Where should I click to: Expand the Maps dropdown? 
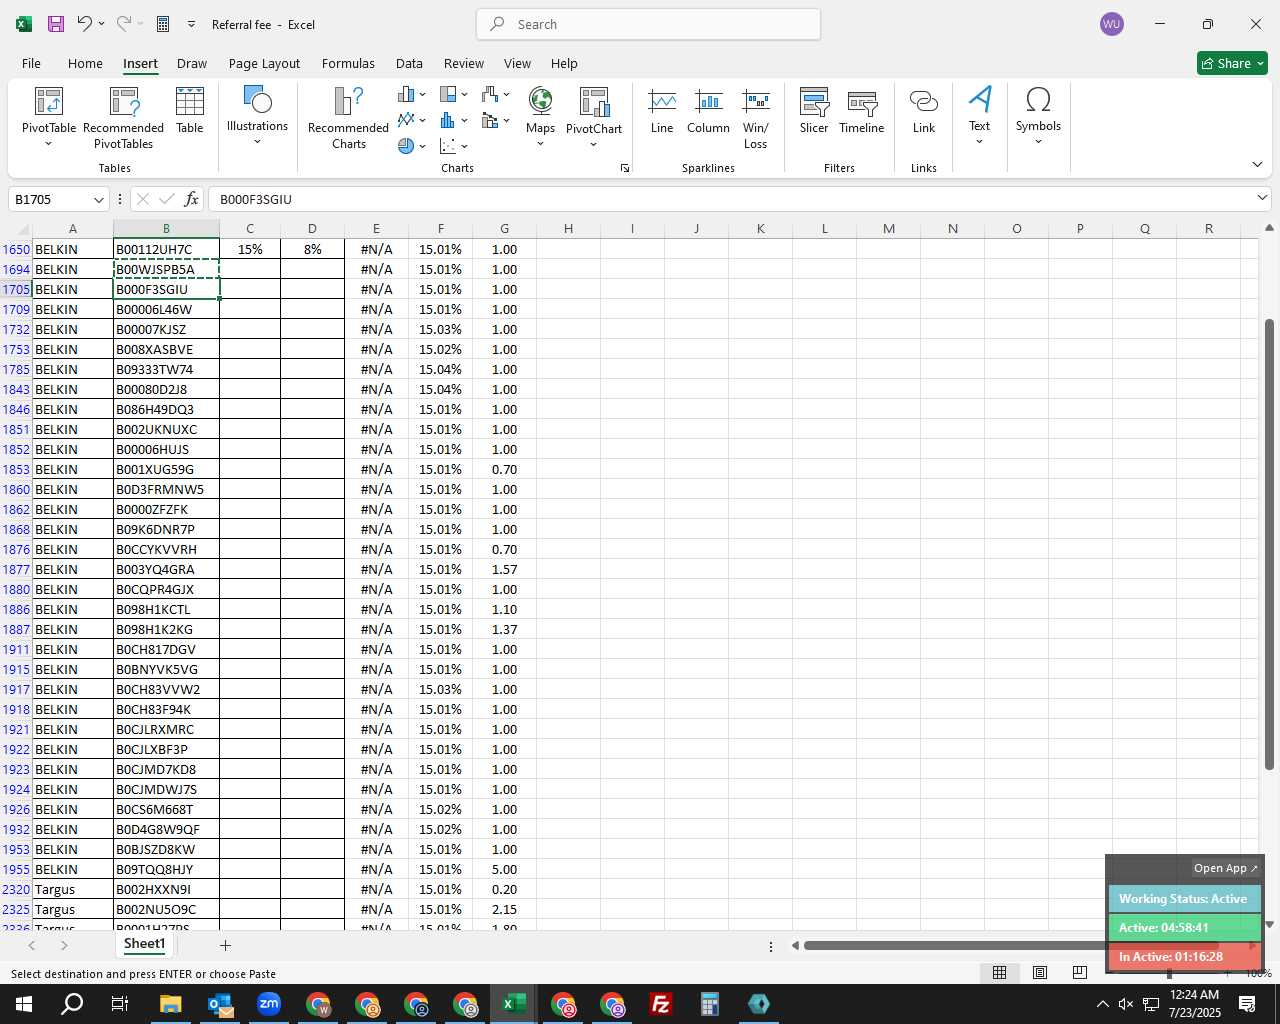click(541, 144)
